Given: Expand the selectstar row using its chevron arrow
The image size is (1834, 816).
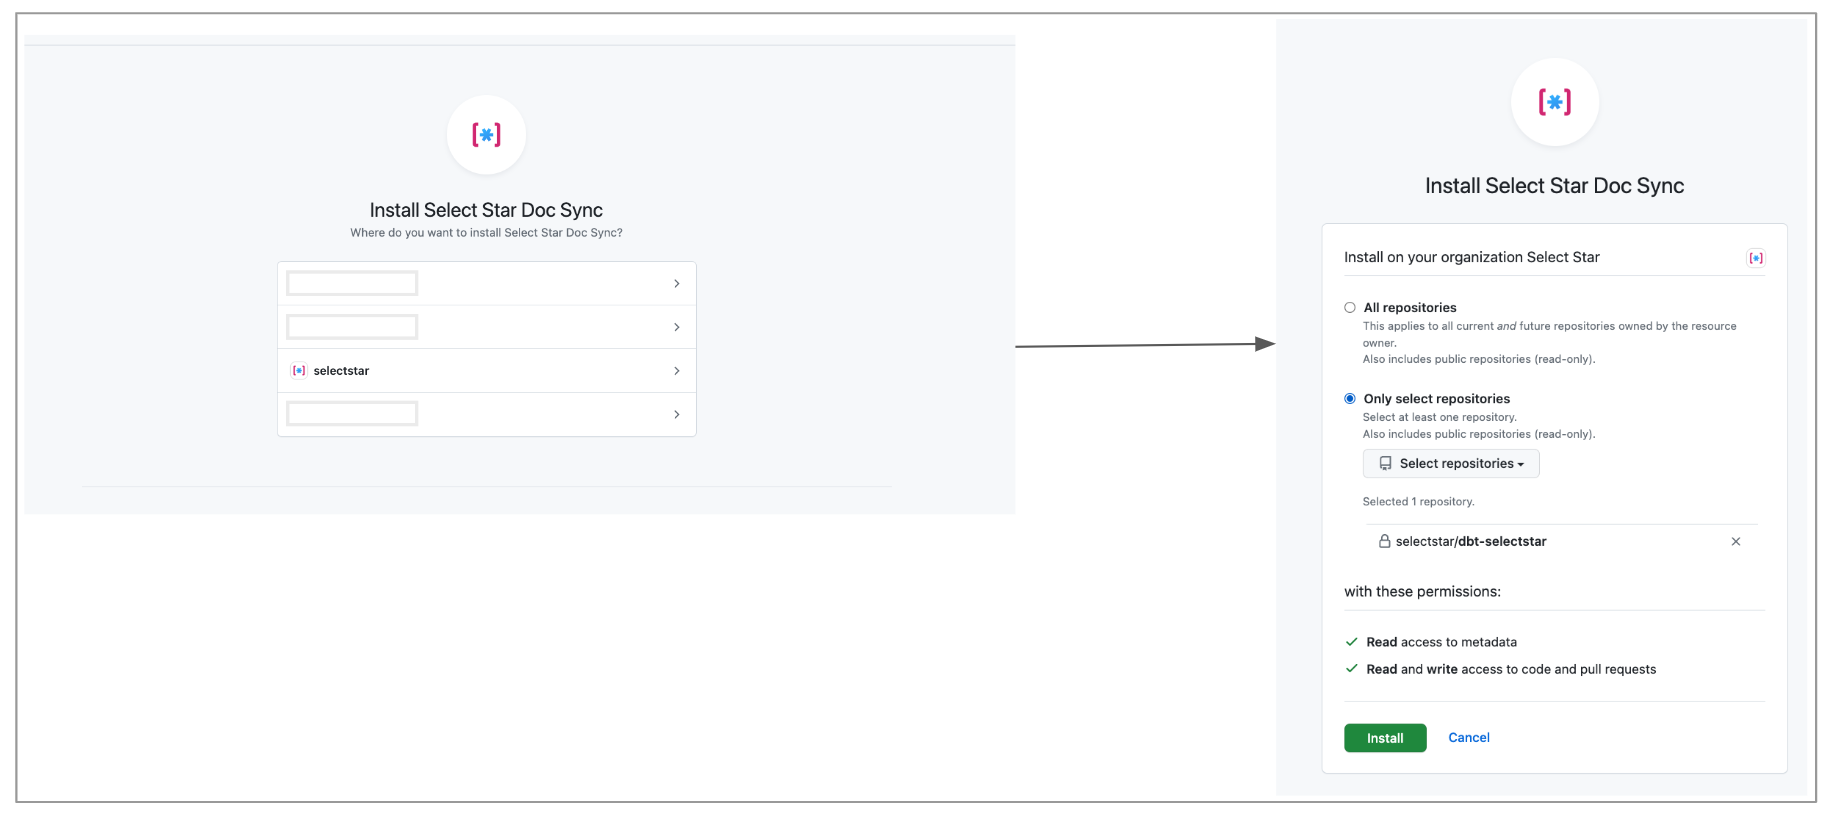Looking at the screenshot, I should tap(677, 371).
